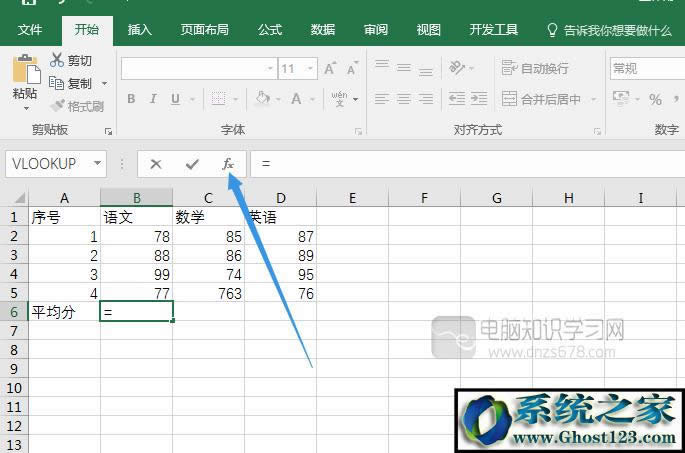This screenshot has width=685, height=453.
Task: Switch to the 插入 (Insert) tab
Action: click(x=140, y=30)
